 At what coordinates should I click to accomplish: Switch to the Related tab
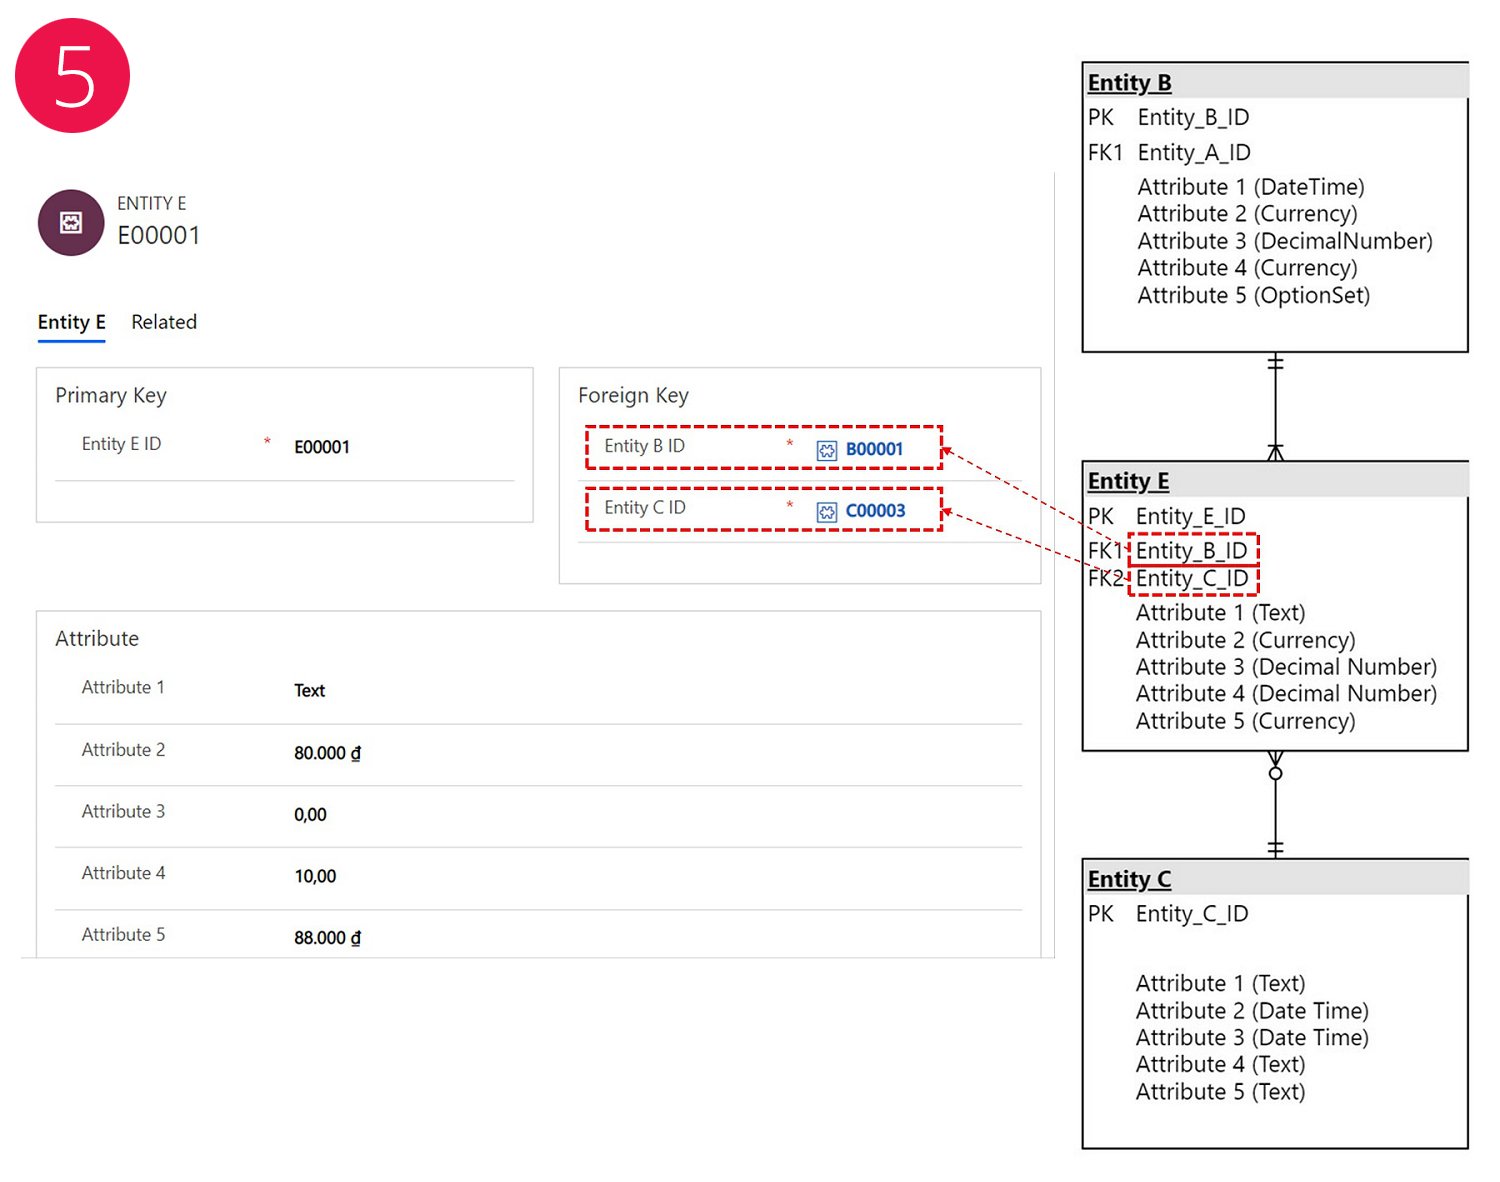point(164,322)
